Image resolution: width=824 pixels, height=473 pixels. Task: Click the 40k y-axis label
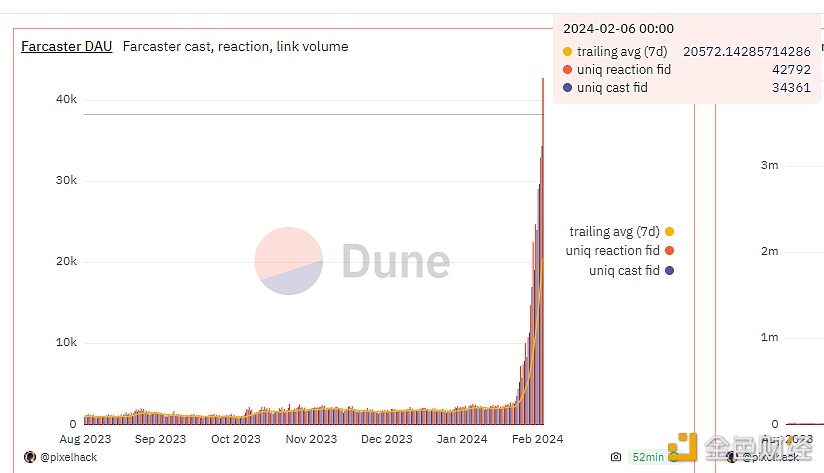[x=66, y=99]
